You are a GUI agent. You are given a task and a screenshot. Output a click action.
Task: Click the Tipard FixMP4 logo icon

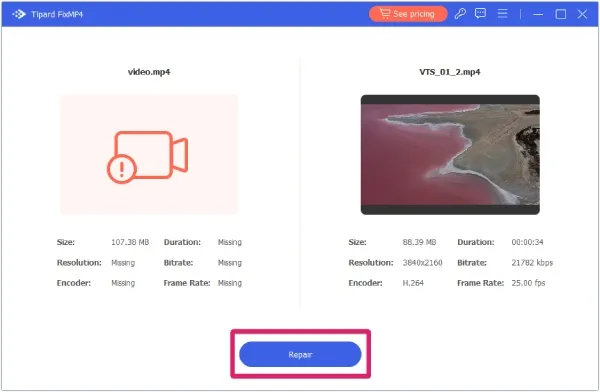click(19, 14)
